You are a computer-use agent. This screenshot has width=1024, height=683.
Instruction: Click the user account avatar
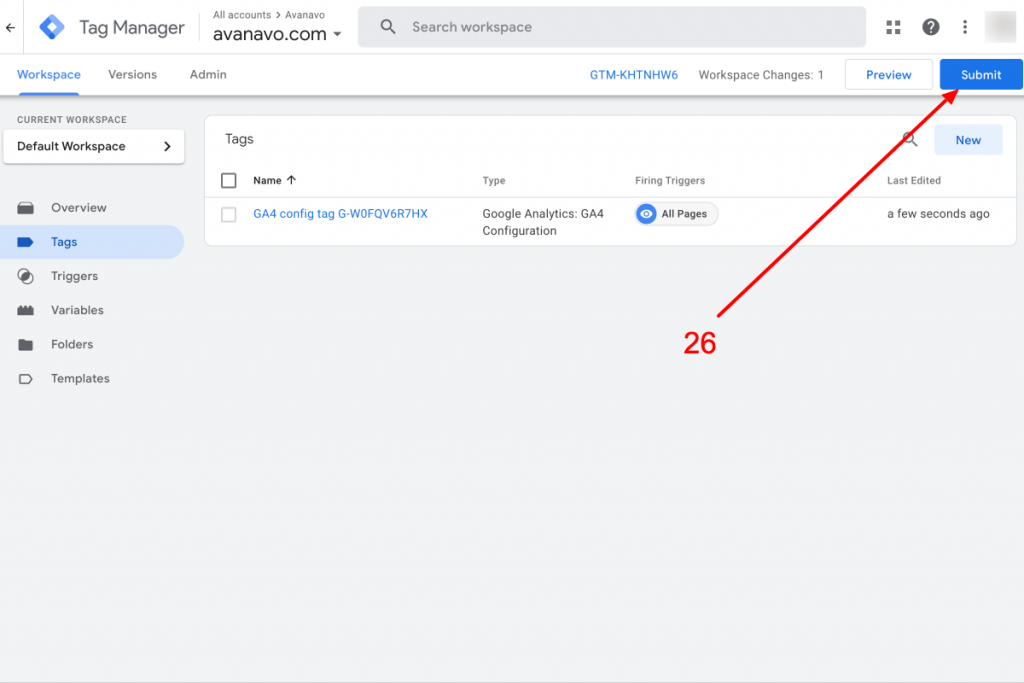1000,27
